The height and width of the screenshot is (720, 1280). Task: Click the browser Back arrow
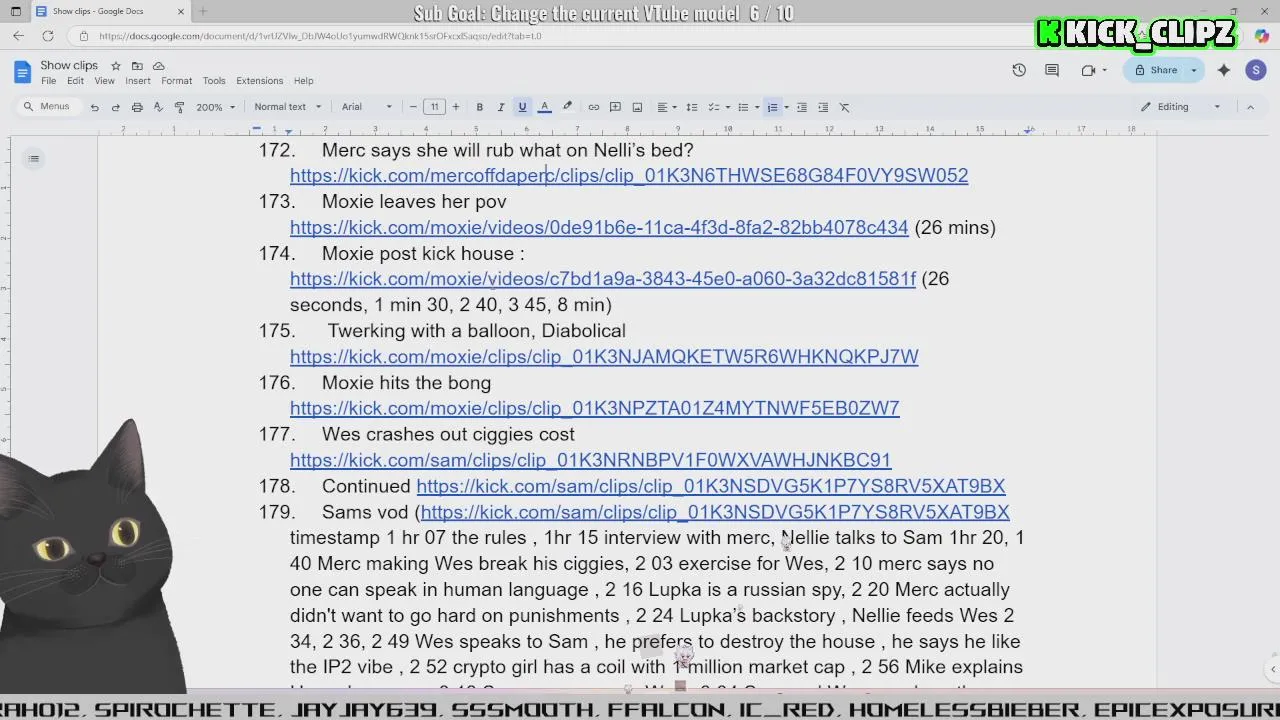(x=19, y=36)
